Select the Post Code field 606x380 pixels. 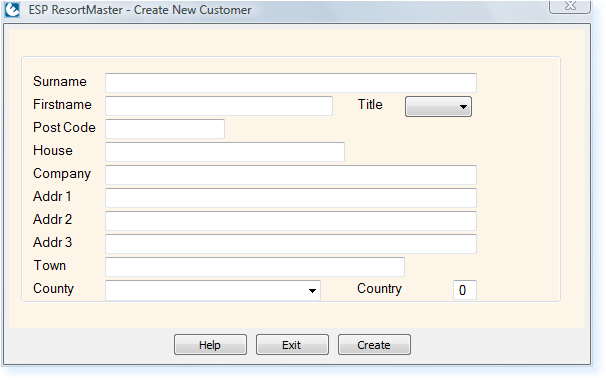pos(165,129)
